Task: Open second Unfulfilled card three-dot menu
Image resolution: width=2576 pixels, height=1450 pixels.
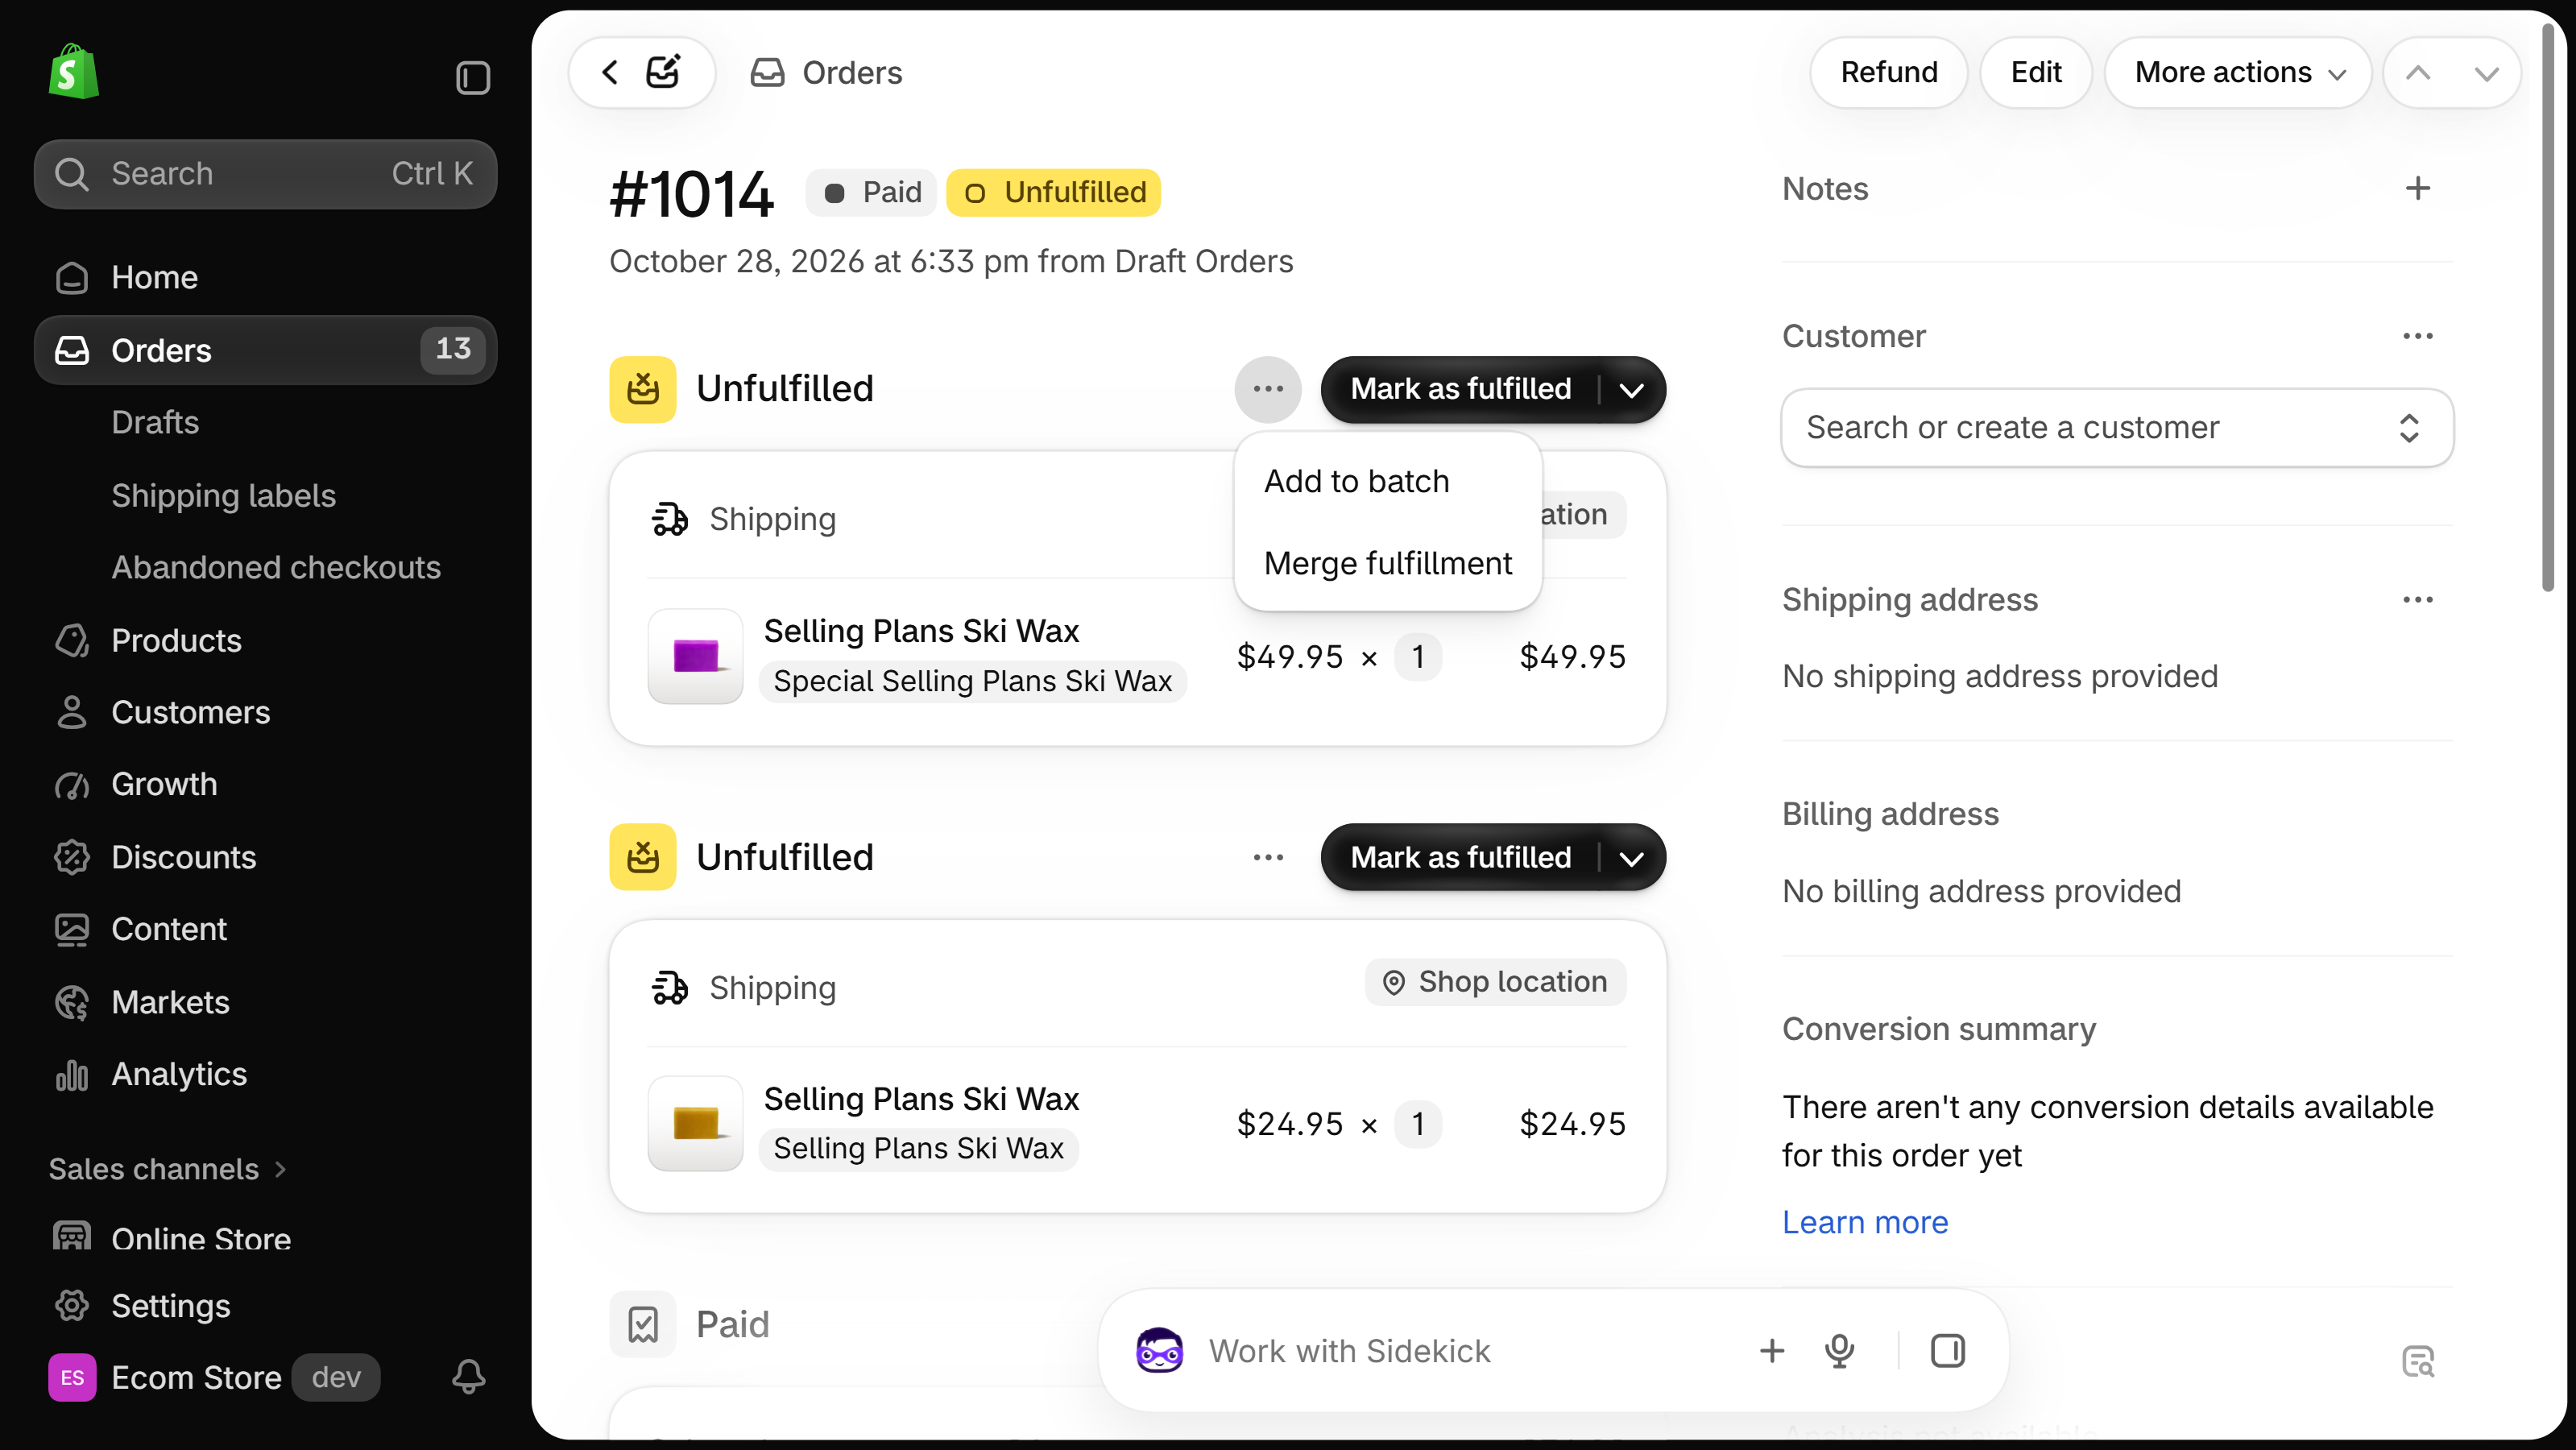Action: pyautogui.click(x=1268, y=857)
